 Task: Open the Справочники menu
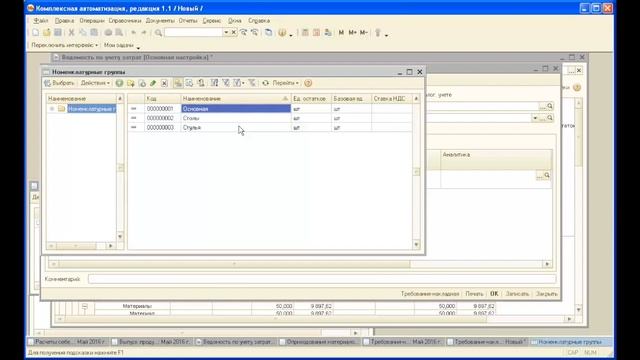tap(124, 20)
